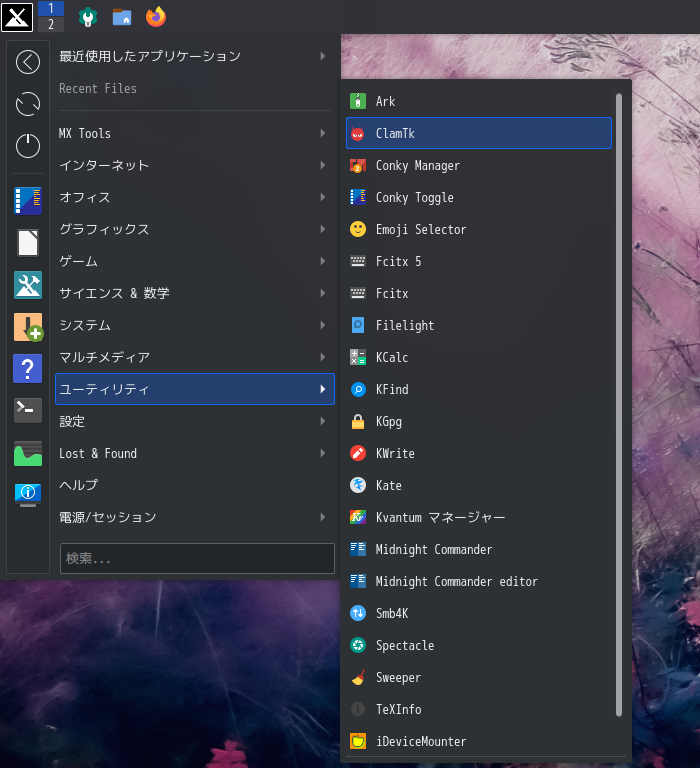Expand the インターネット submenu arrow
Screen dimensions: 700x768
[x=323, y=165]
